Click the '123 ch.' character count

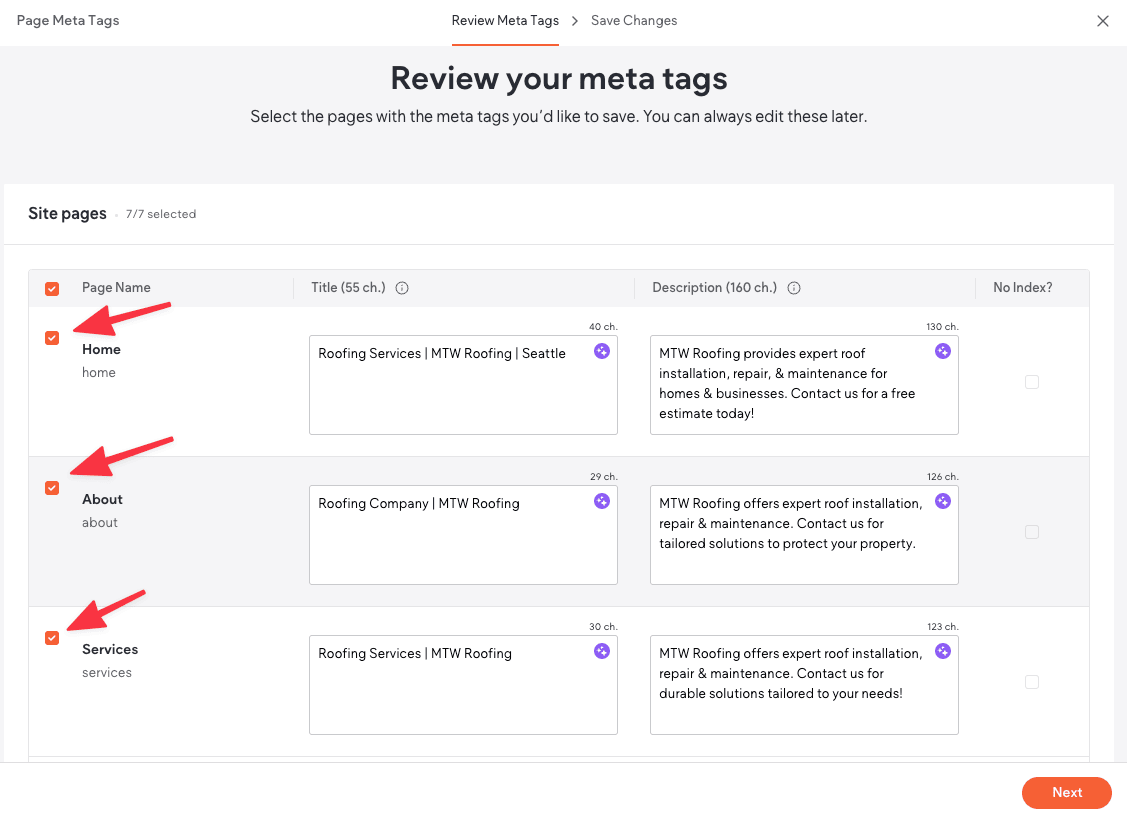943,627
